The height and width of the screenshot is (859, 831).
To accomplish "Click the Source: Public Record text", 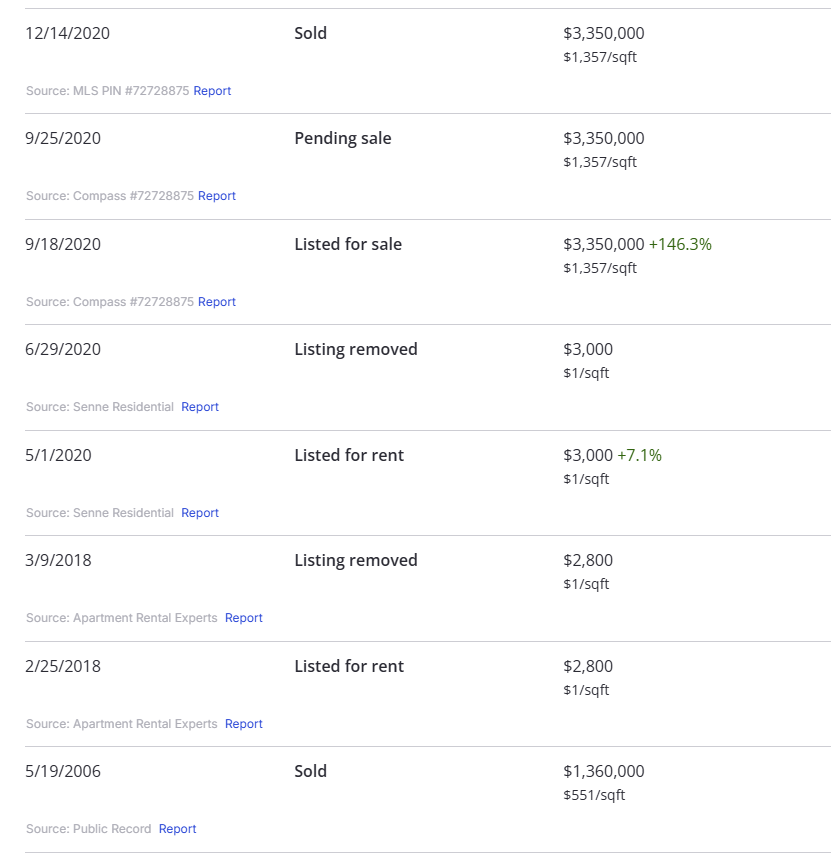I will point(89,829).
